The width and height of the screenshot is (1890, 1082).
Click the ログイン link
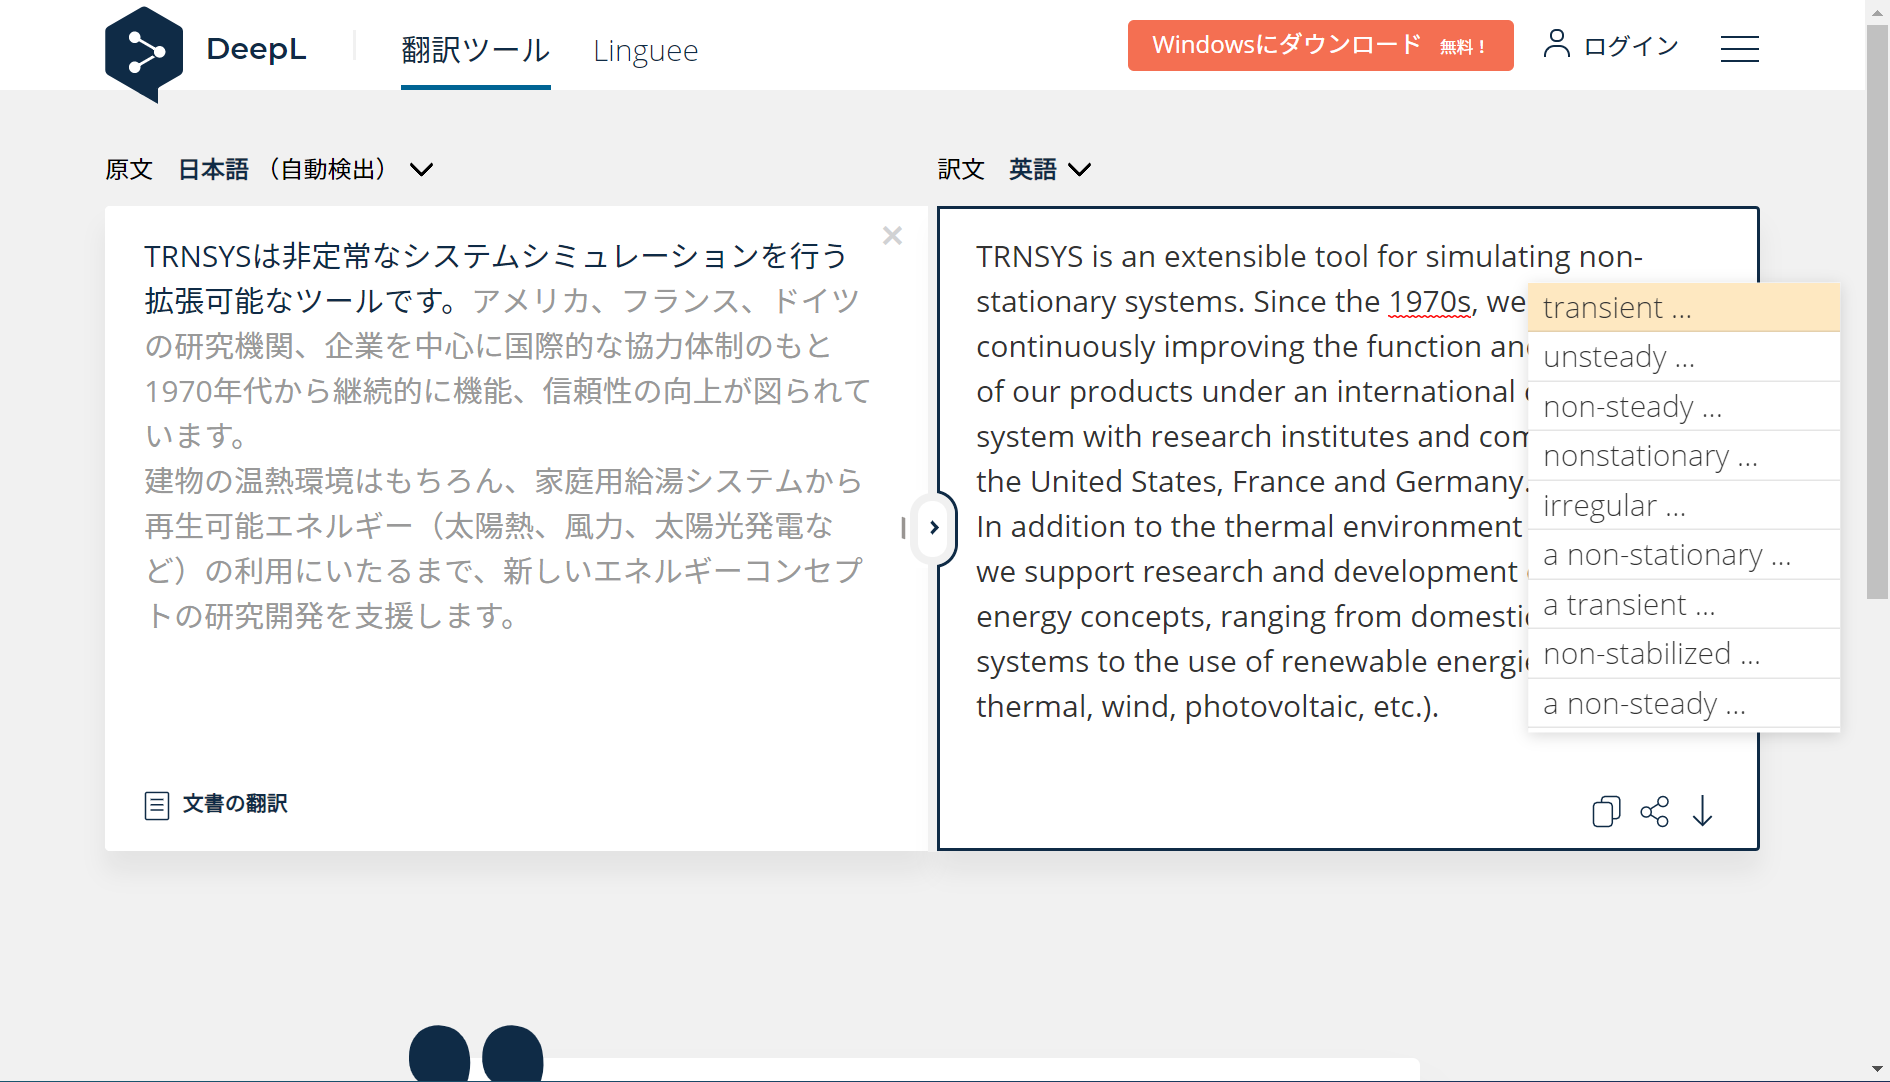click(x=1631, y=46)
